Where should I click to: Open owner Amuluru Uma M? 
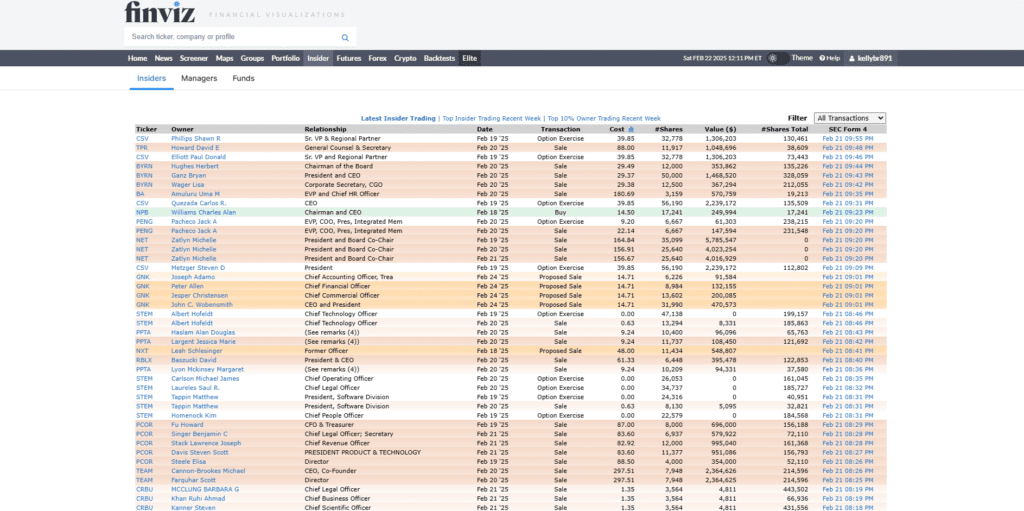pos(195,194)
